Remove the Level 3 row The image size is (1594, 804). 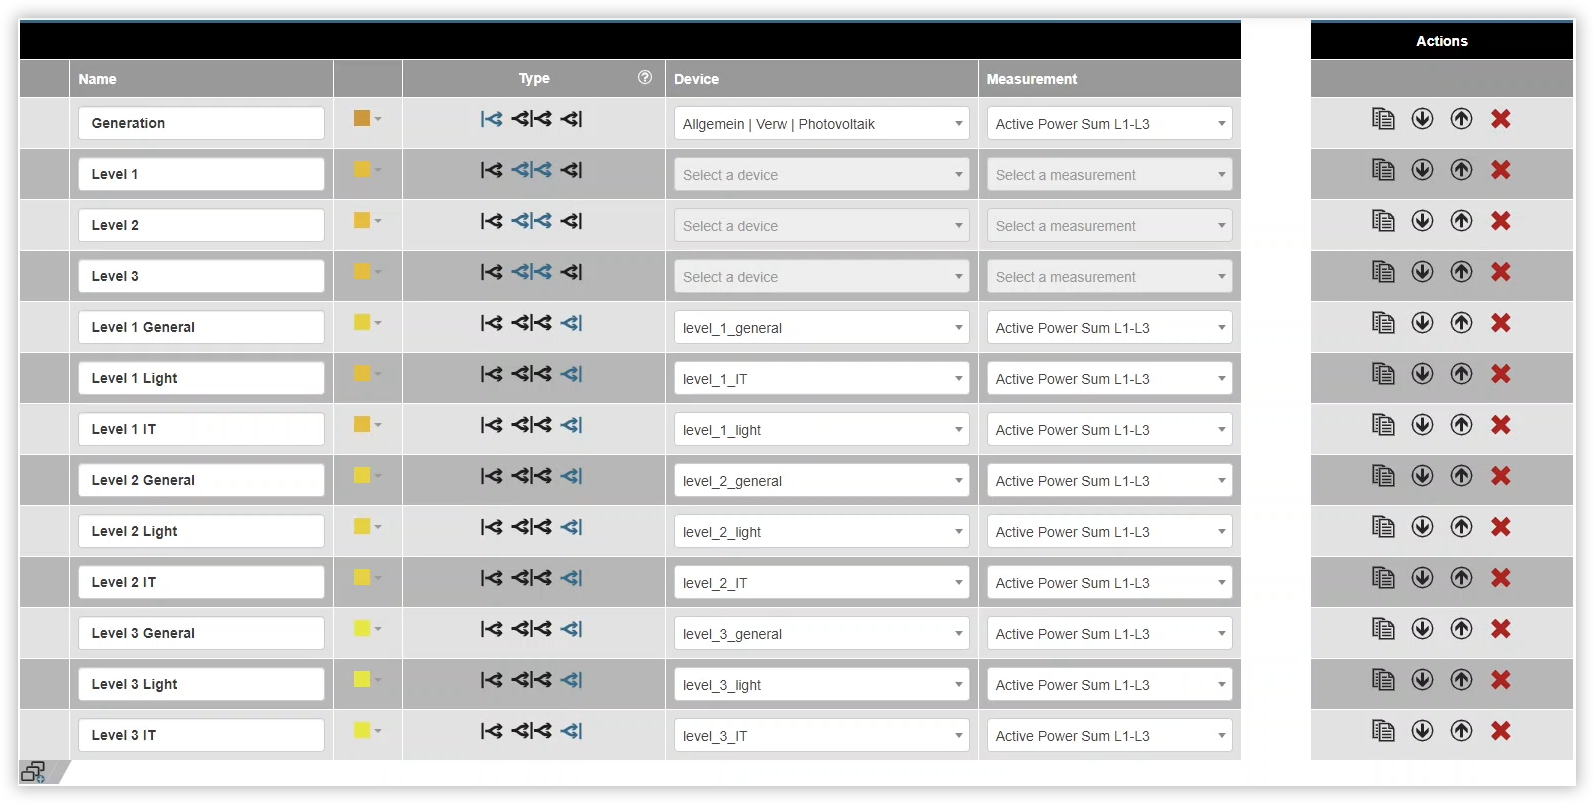pos(1500,272)
